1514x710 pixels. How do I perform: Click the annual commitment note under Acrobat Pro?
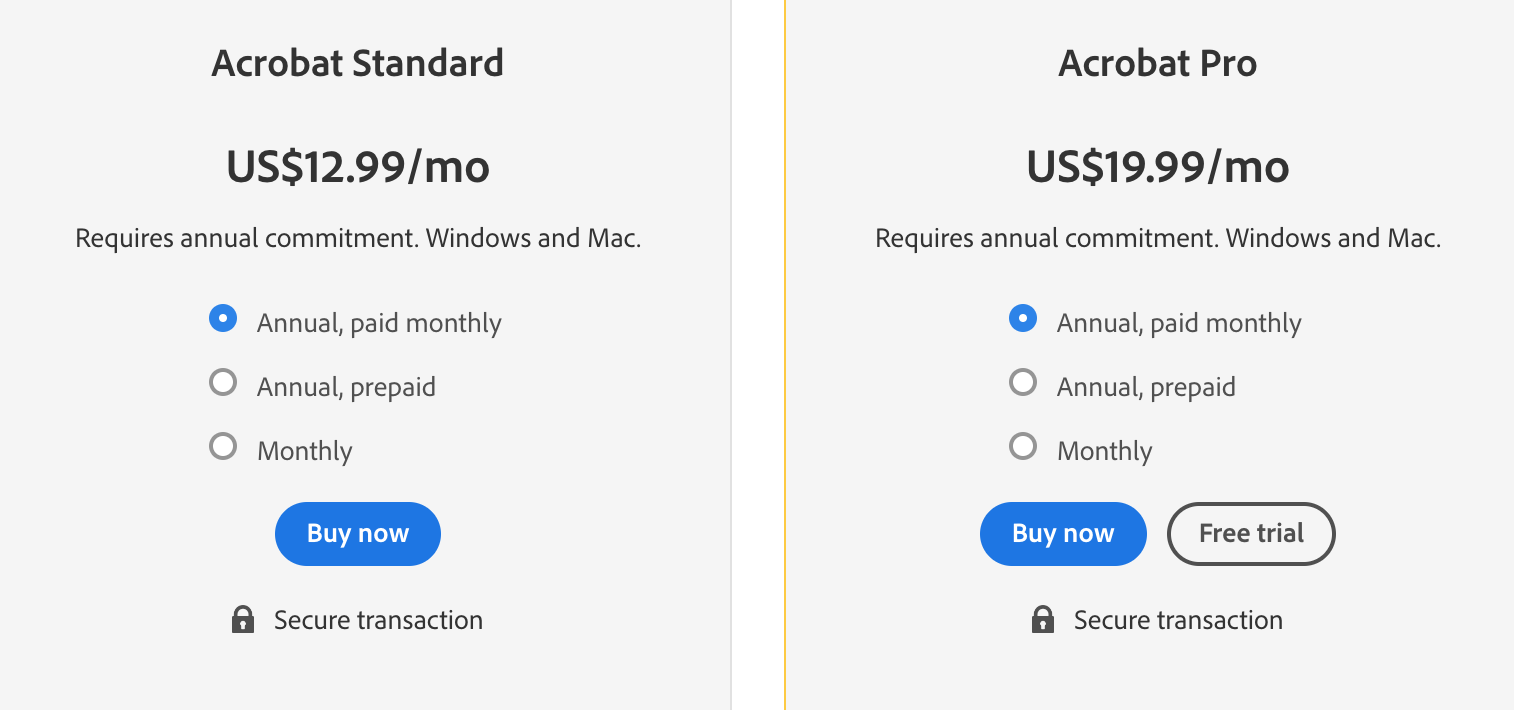tap(1157, 238)
